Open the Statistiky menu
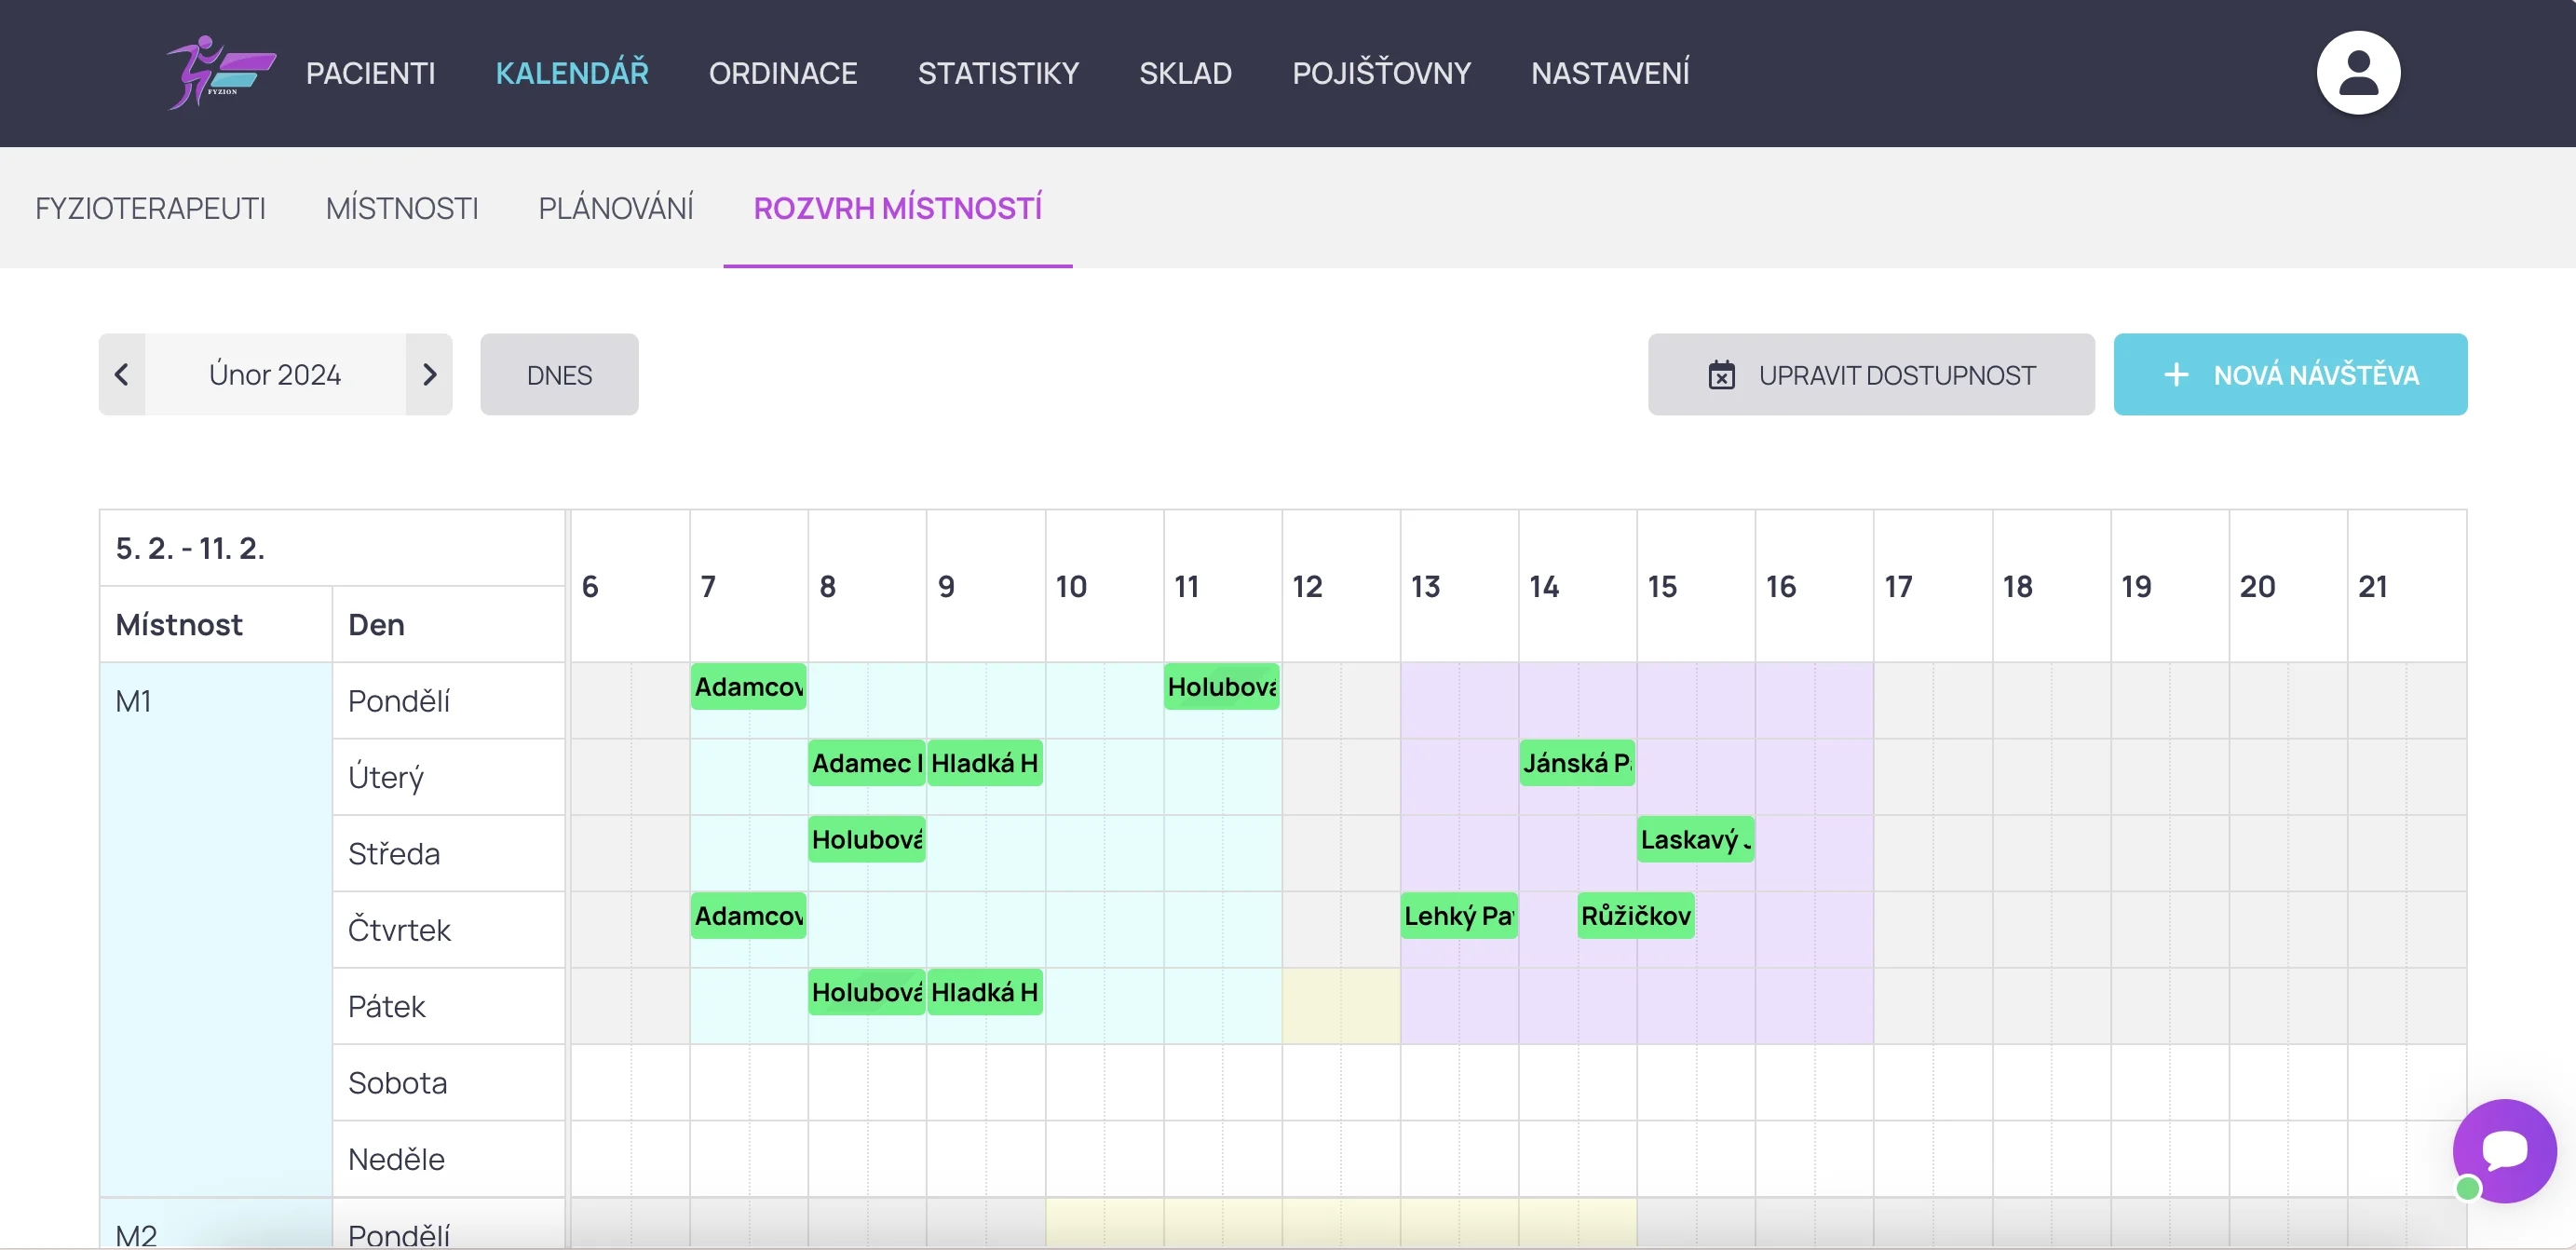This screenshot has height=1250, width=2576. (997, 73)
